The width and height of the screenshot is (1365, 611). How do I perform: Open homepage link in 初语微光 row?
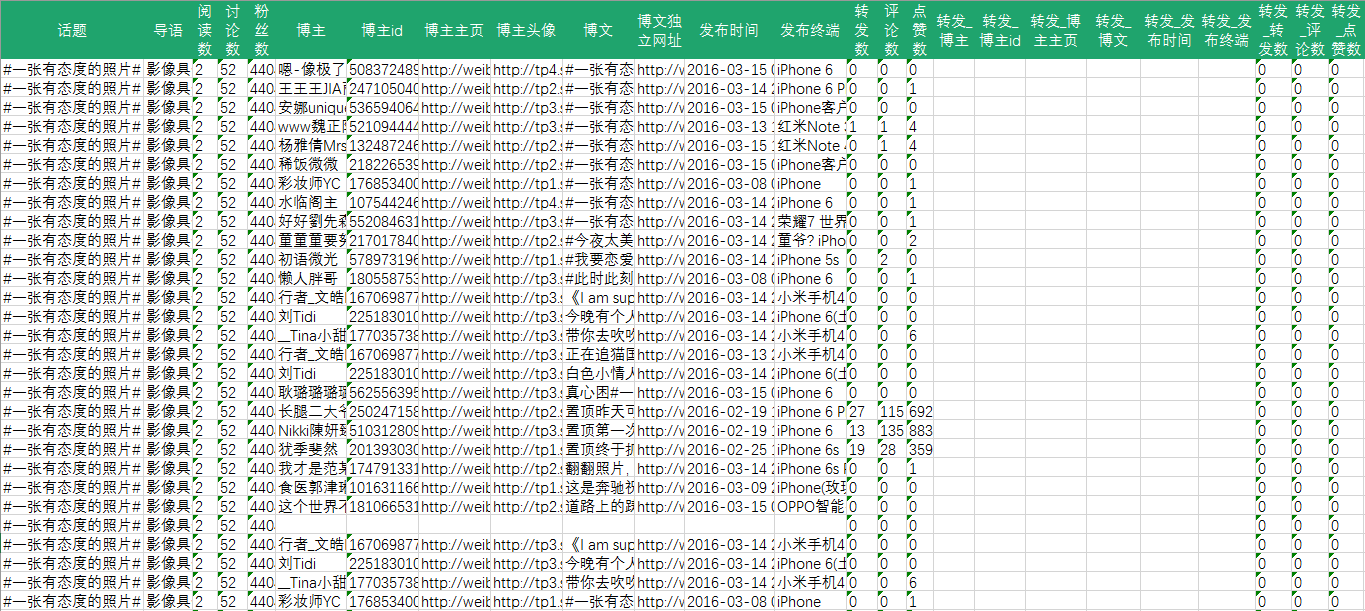[454, 260]
